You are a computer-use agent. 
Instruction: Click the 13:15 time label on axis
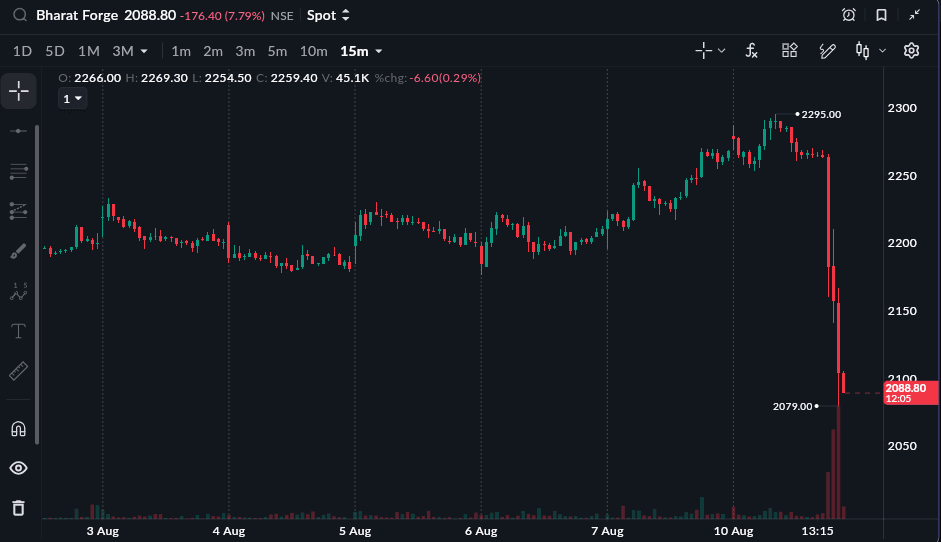817,531
